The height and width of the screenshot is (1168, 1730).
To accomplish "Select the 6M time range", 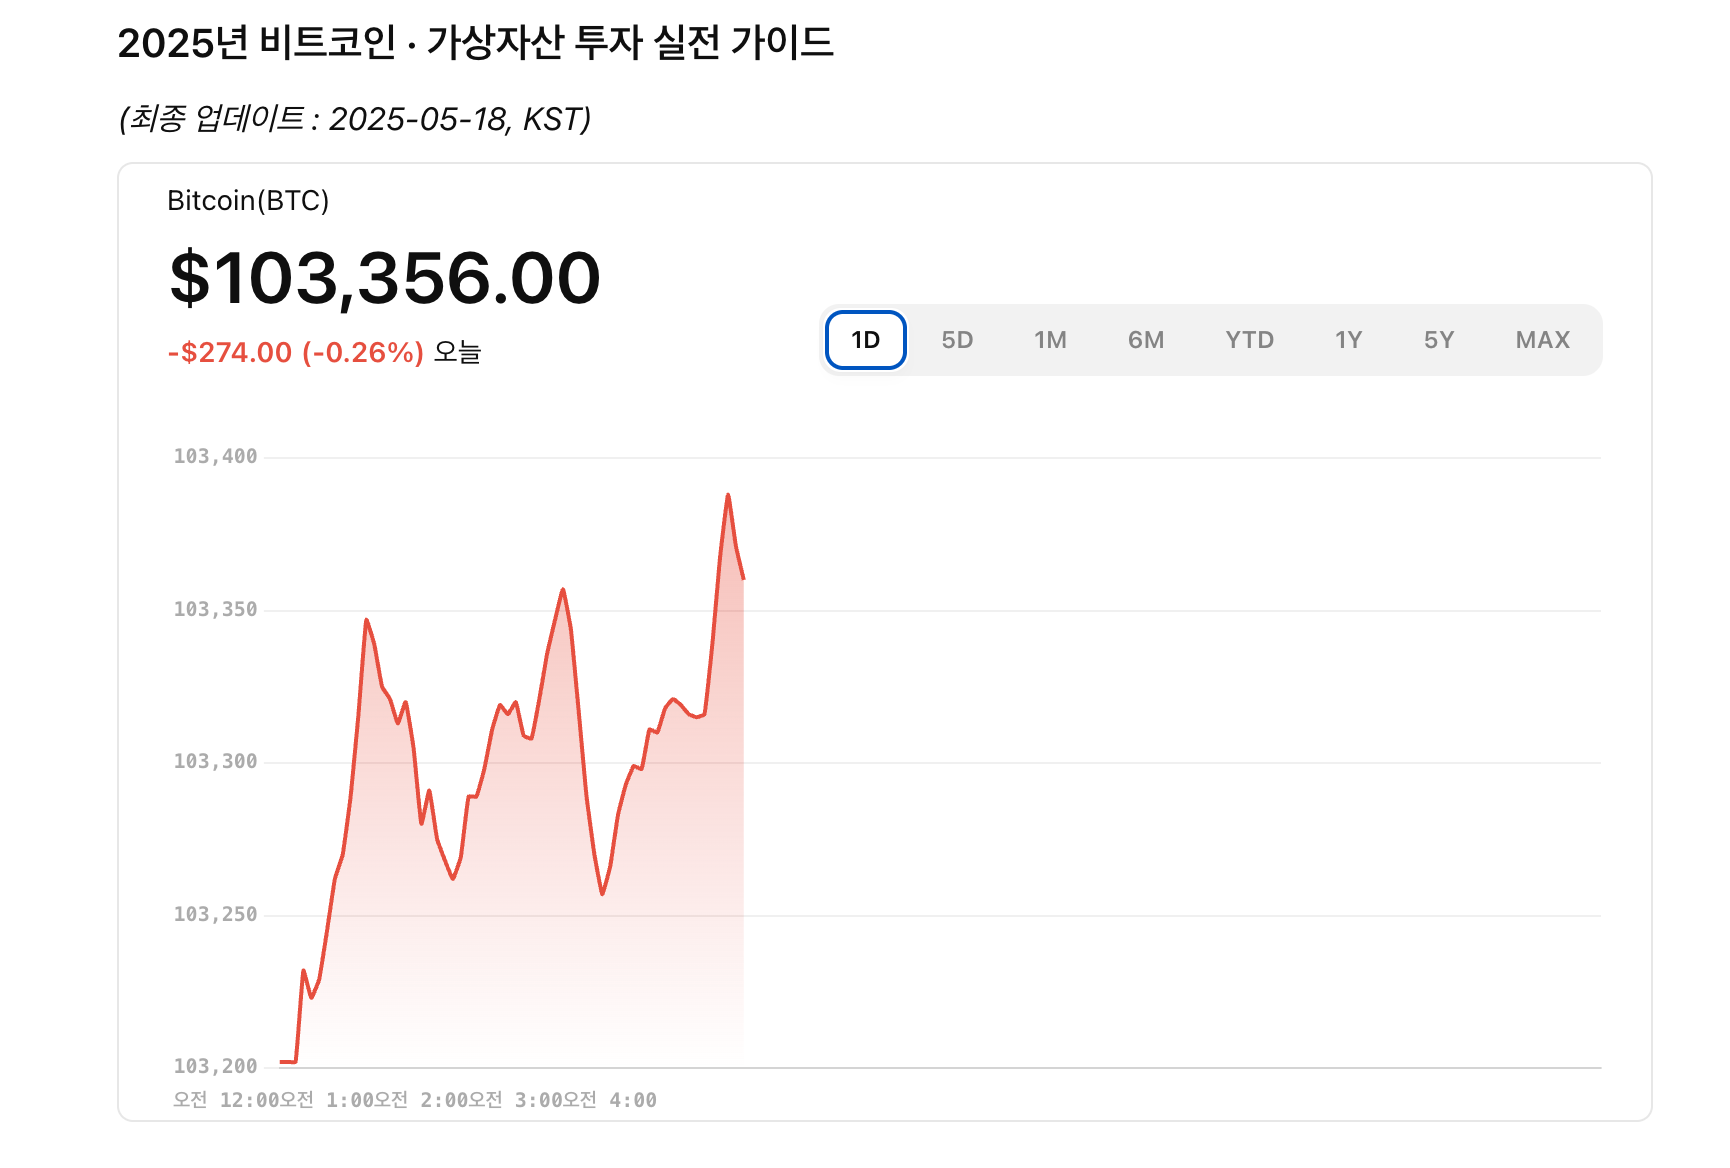I will click(x=1146, y=340).
